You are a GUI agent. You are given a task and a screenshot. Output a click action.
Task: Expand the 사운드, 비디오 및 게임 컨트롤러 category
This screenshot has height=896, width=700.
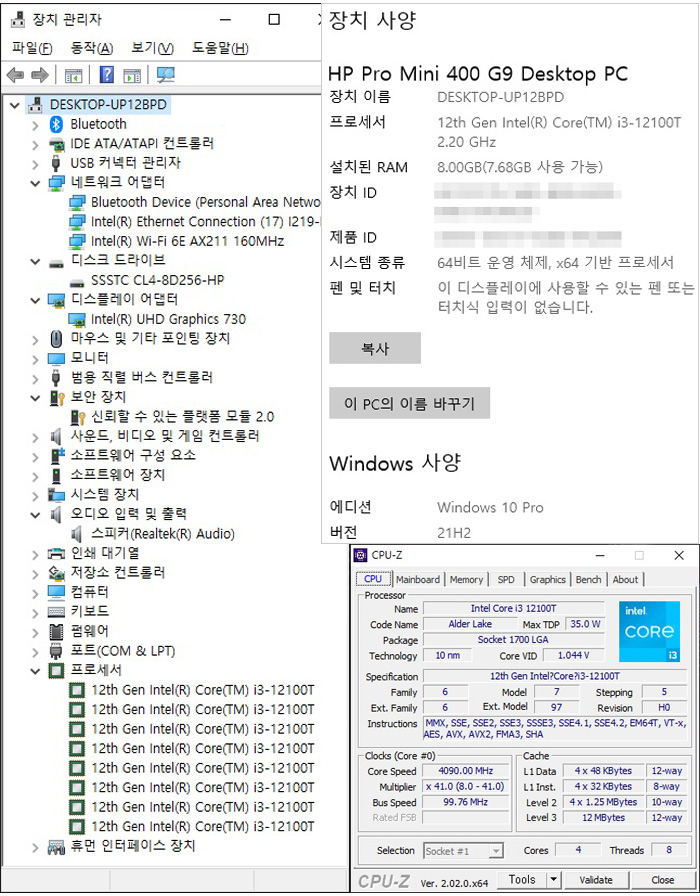[35, 438]
